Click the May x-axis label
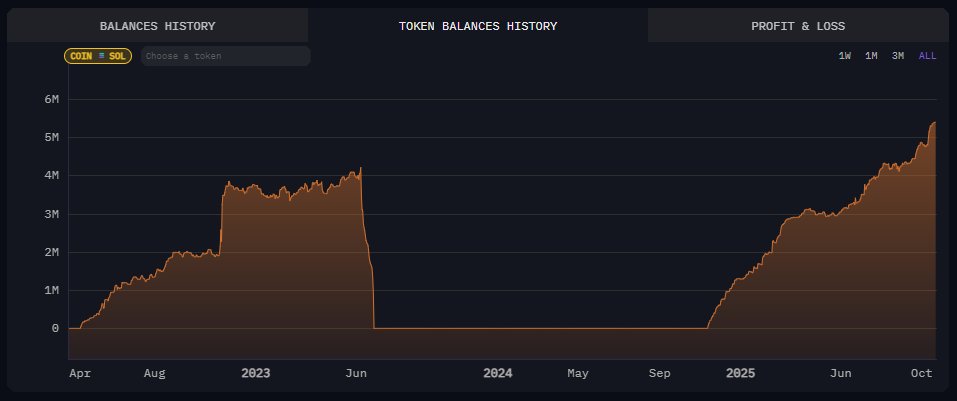Image resolution: width=957 pixels, height=401 pixels. coord(577,374)
